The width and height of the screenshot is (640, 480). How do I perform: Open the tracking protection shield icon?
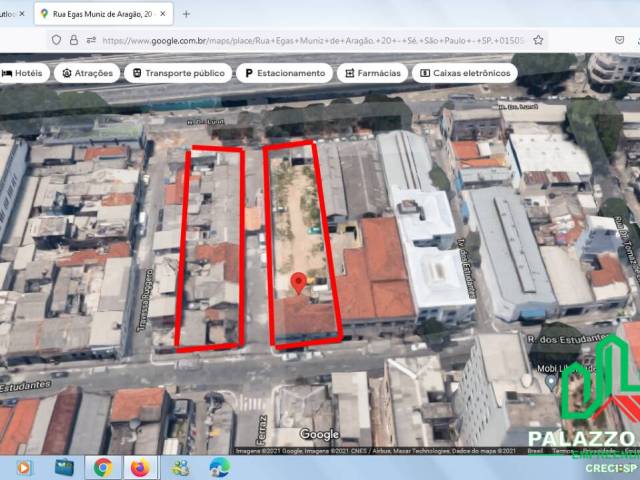[x=57, y=40]
